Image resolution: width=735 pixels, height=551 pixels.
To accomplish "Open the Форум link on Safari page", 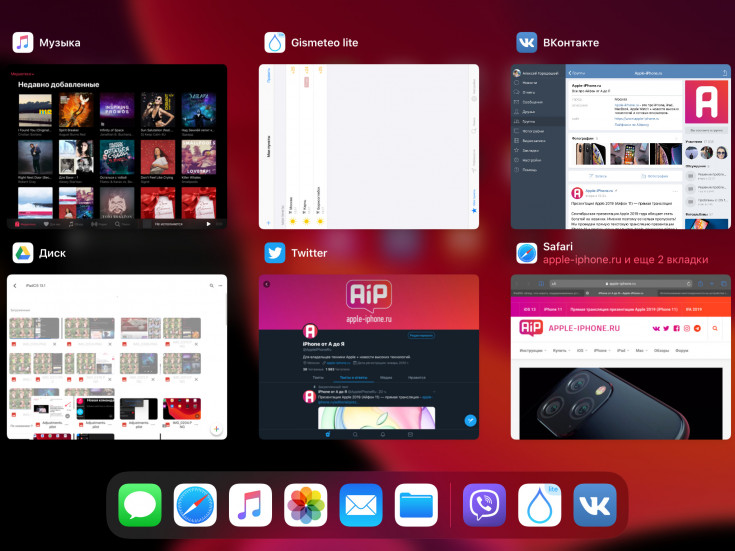I will tap(682, 351).
